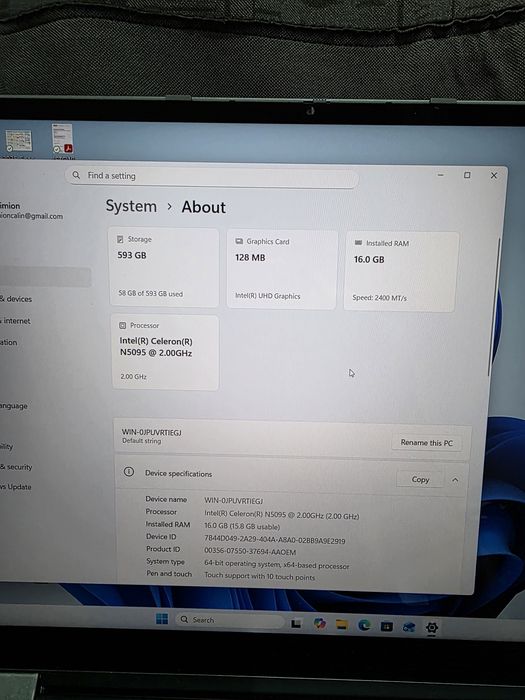Click the Rename this PC button
This screenshot has height=700, width=525.
pyautogui.click(x=426, y=442)
